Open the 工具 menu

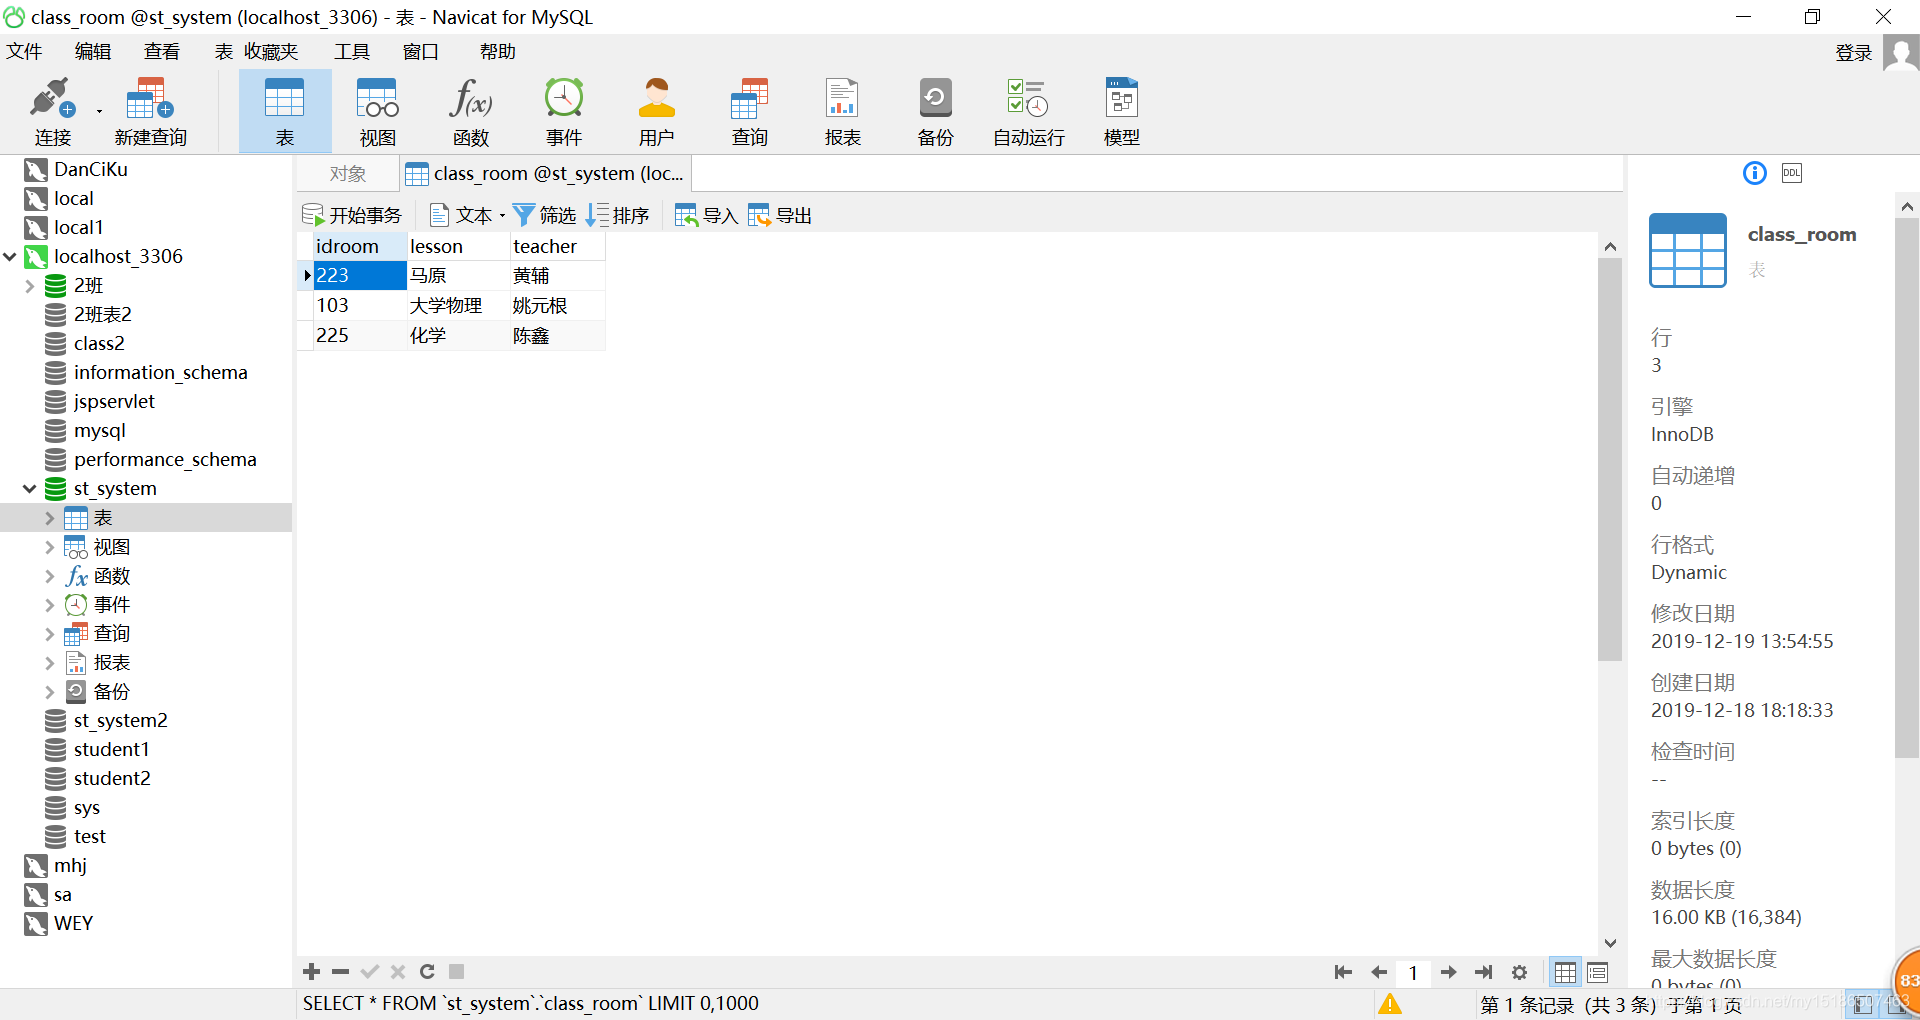(x=352, y=51)
